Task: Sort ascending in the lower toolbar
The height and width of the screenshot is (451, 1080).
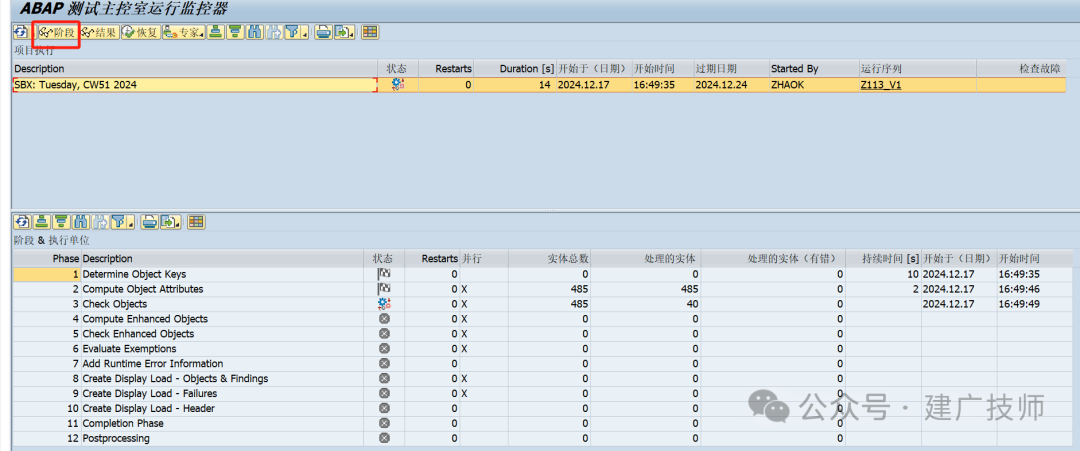Action: pos(41,222)
